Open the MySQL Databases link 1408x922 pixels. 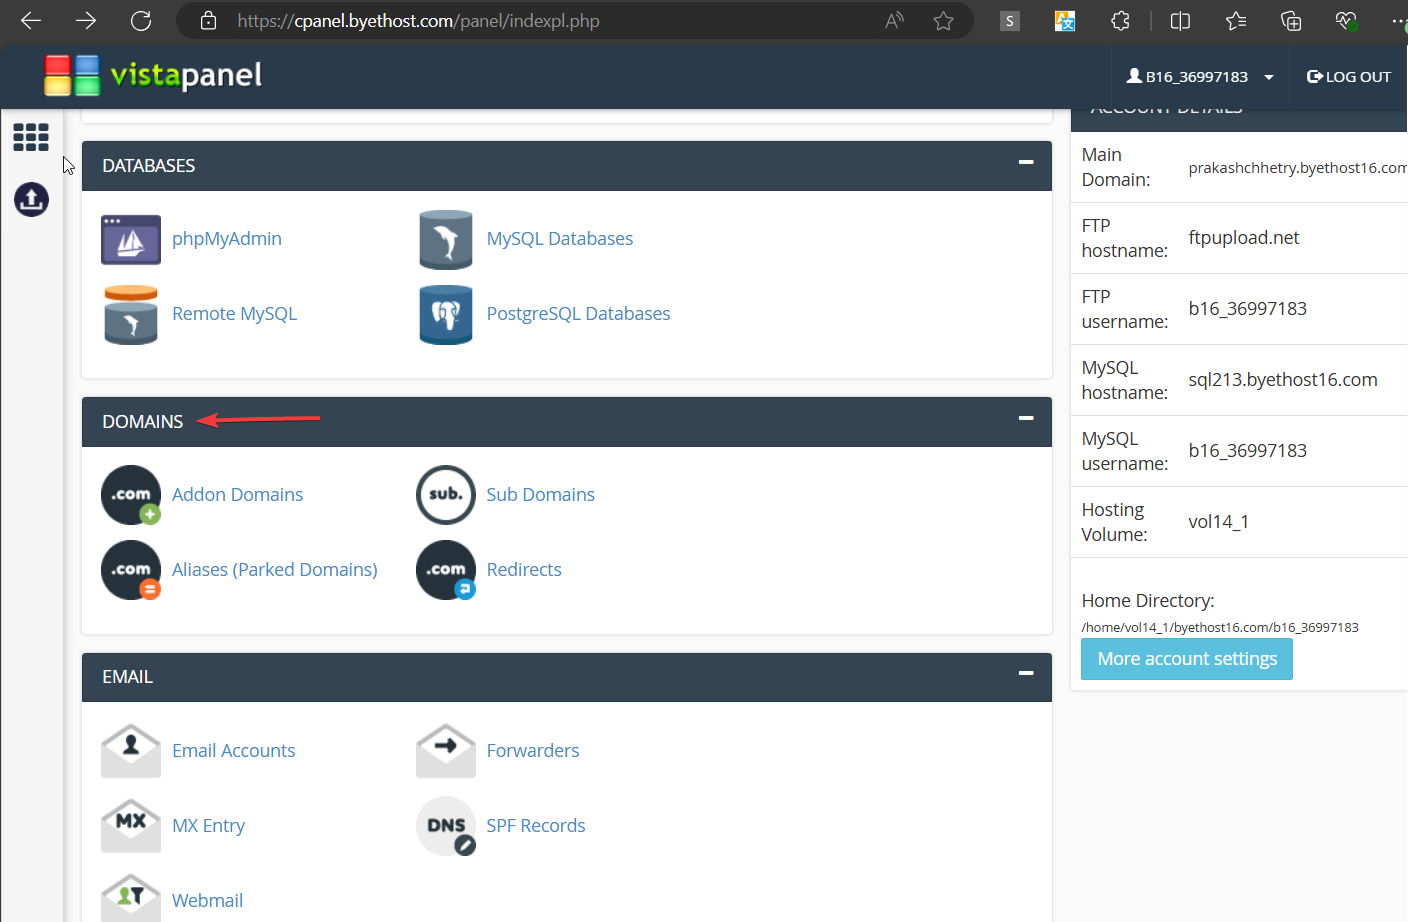pyautogui.click(x=560, y=239)
